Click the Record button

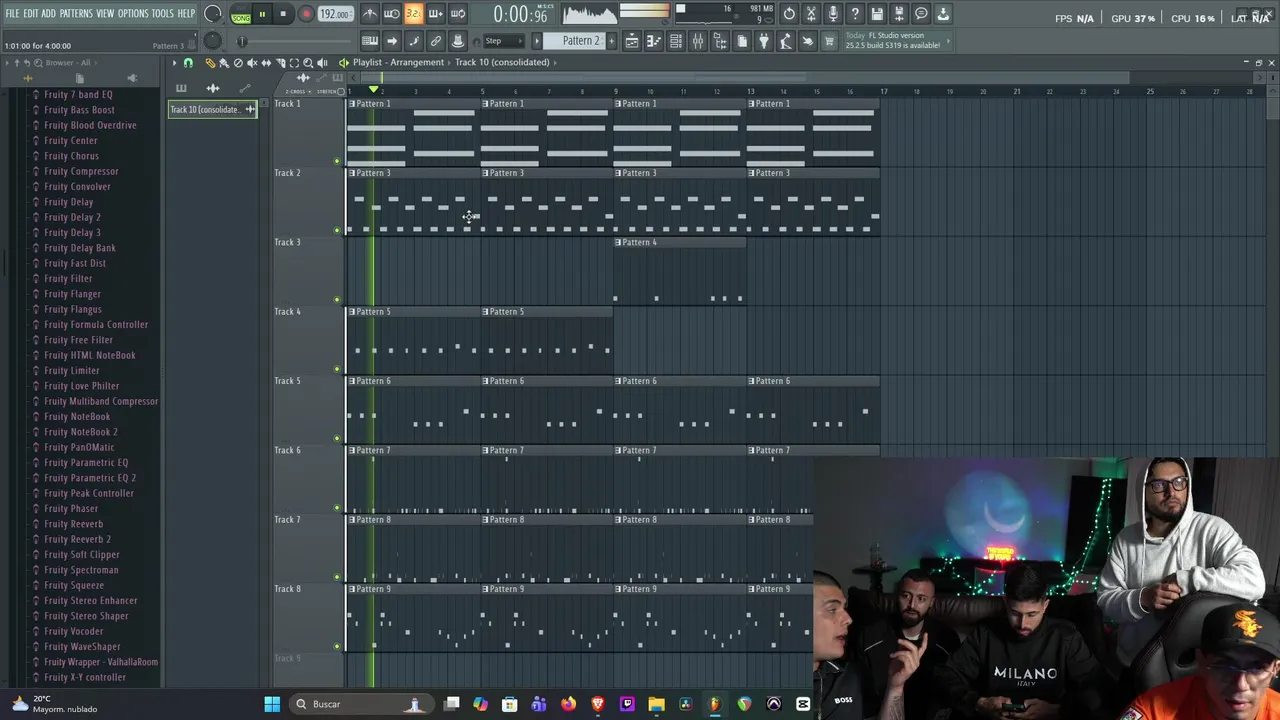pos(306,14)
